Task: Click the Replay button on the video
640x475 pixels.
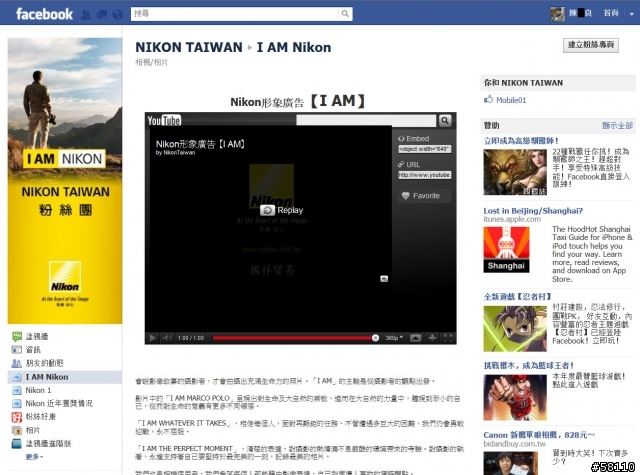Action: (282, 210)
